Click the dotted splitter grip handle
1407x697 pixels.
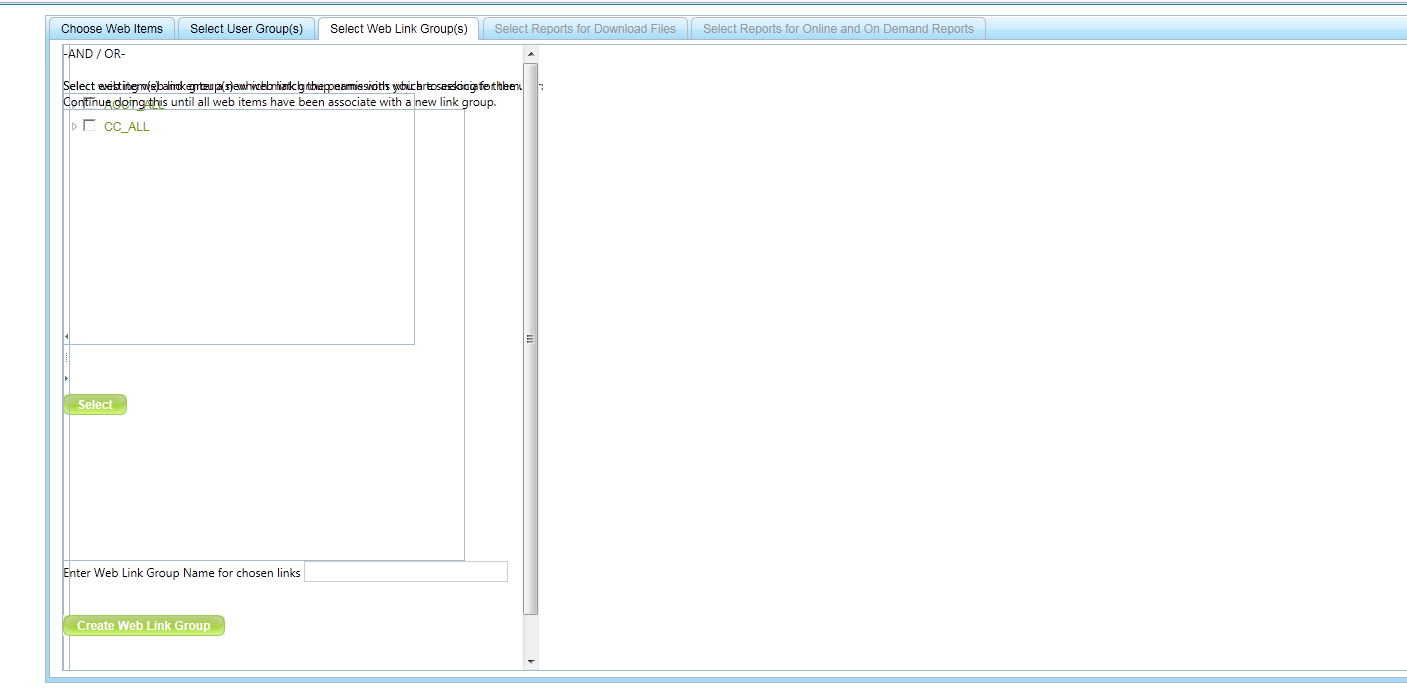[x=66, y=357]
